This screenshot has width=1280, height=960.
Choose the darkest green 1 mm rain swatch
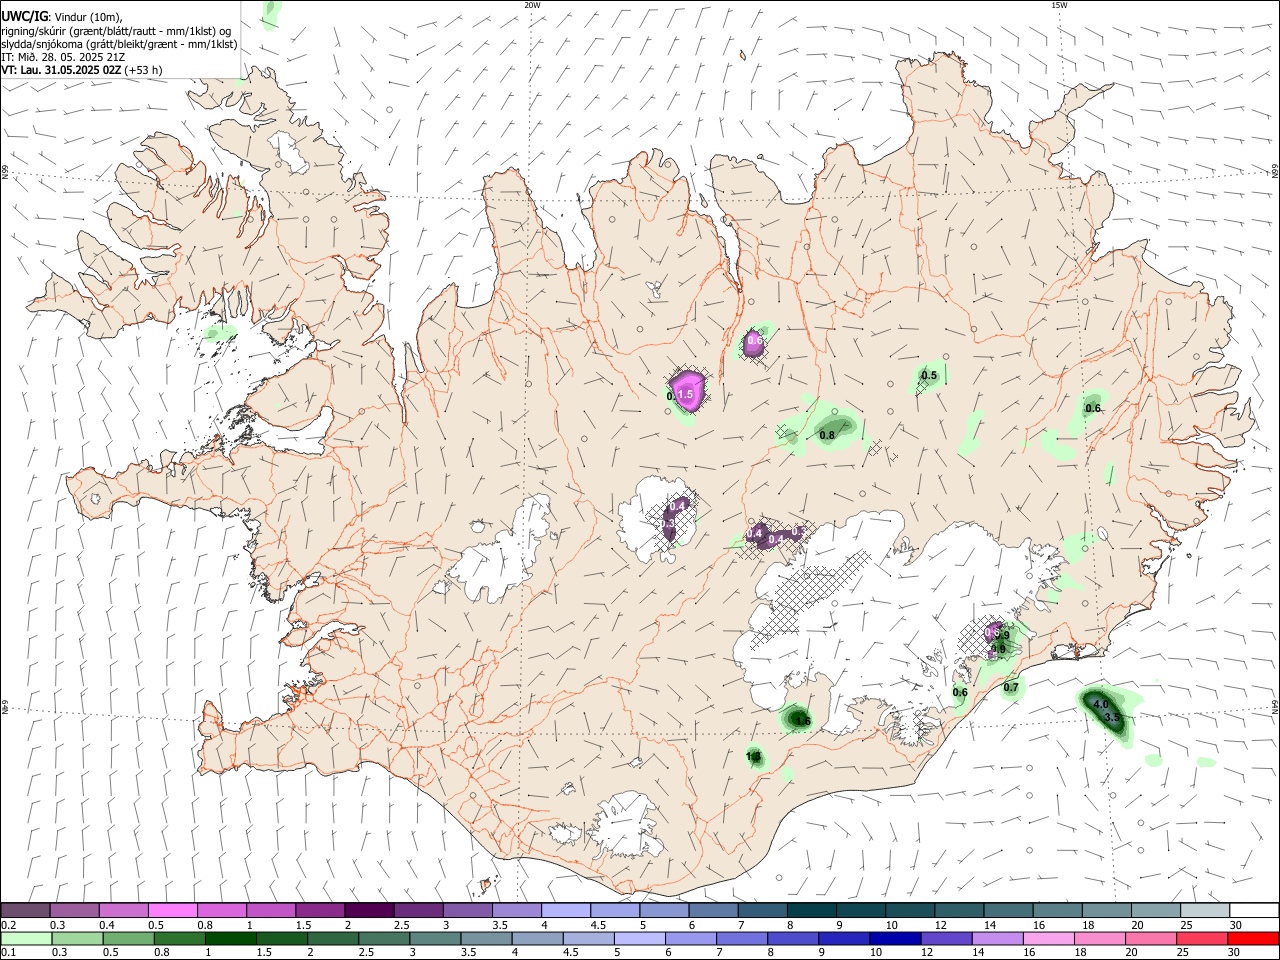pos(230,939)
